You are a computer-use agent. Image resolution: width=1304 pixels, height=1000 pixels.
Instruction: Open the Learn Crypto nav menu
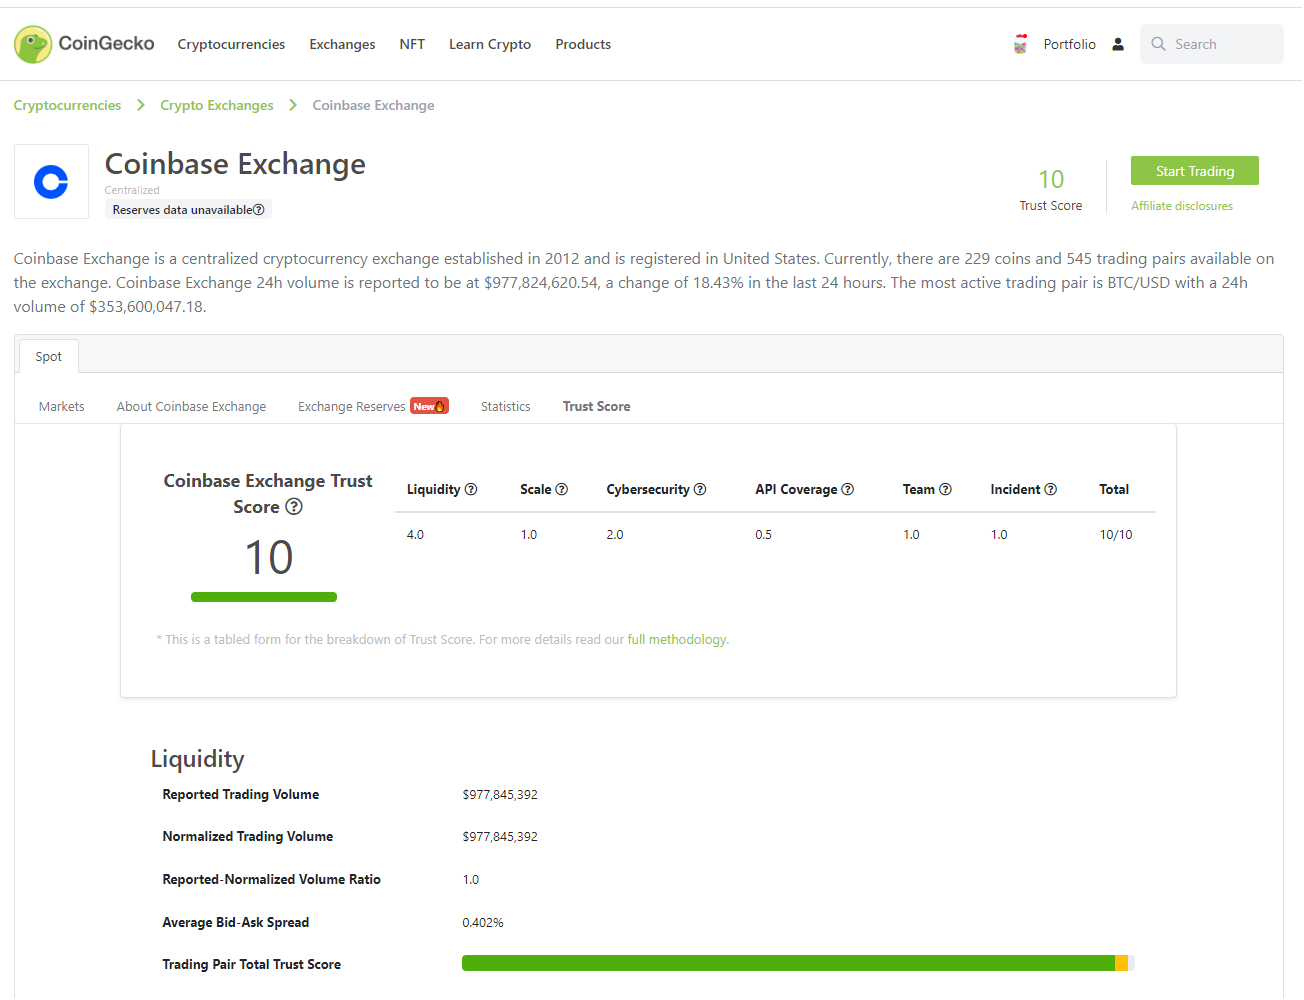pos(490,44)
